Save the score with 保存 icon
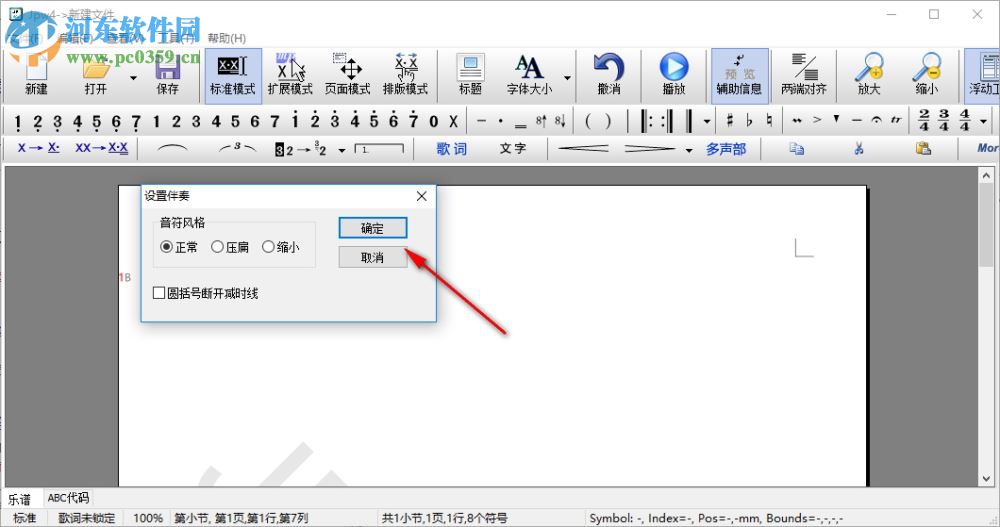The image size is (1000, 527). pos(168,75)
